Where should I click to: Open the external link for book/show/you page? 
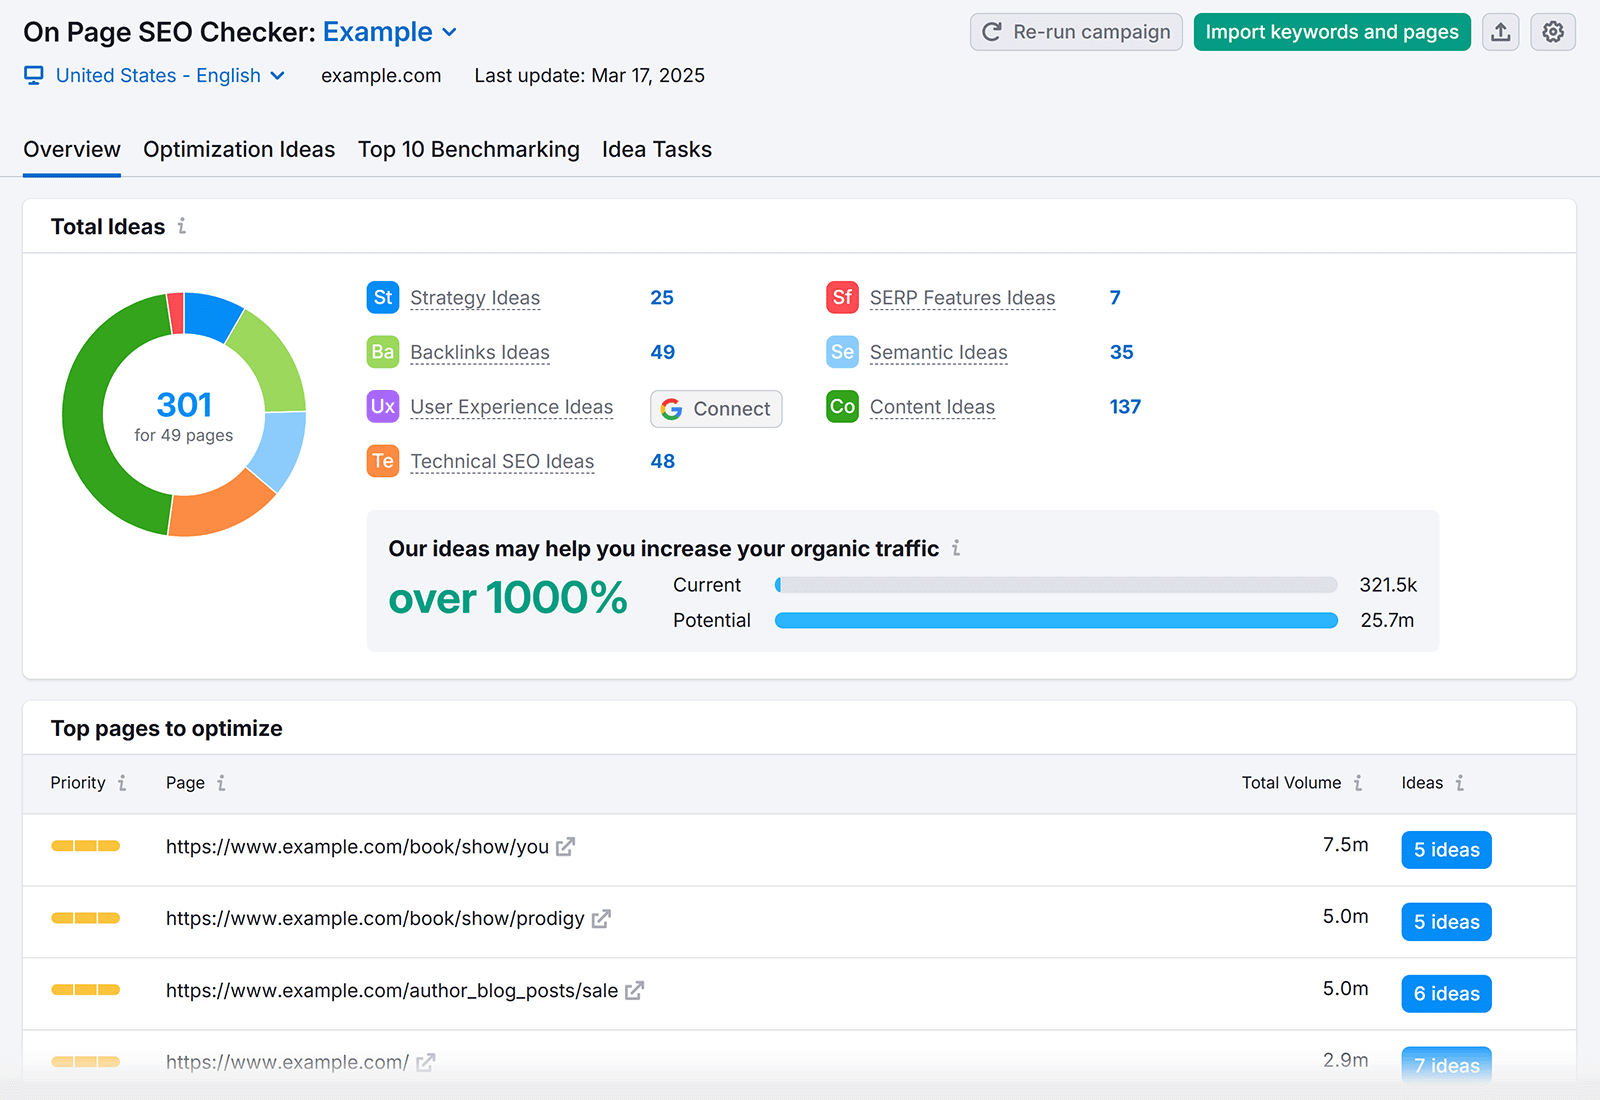point(566,846)
